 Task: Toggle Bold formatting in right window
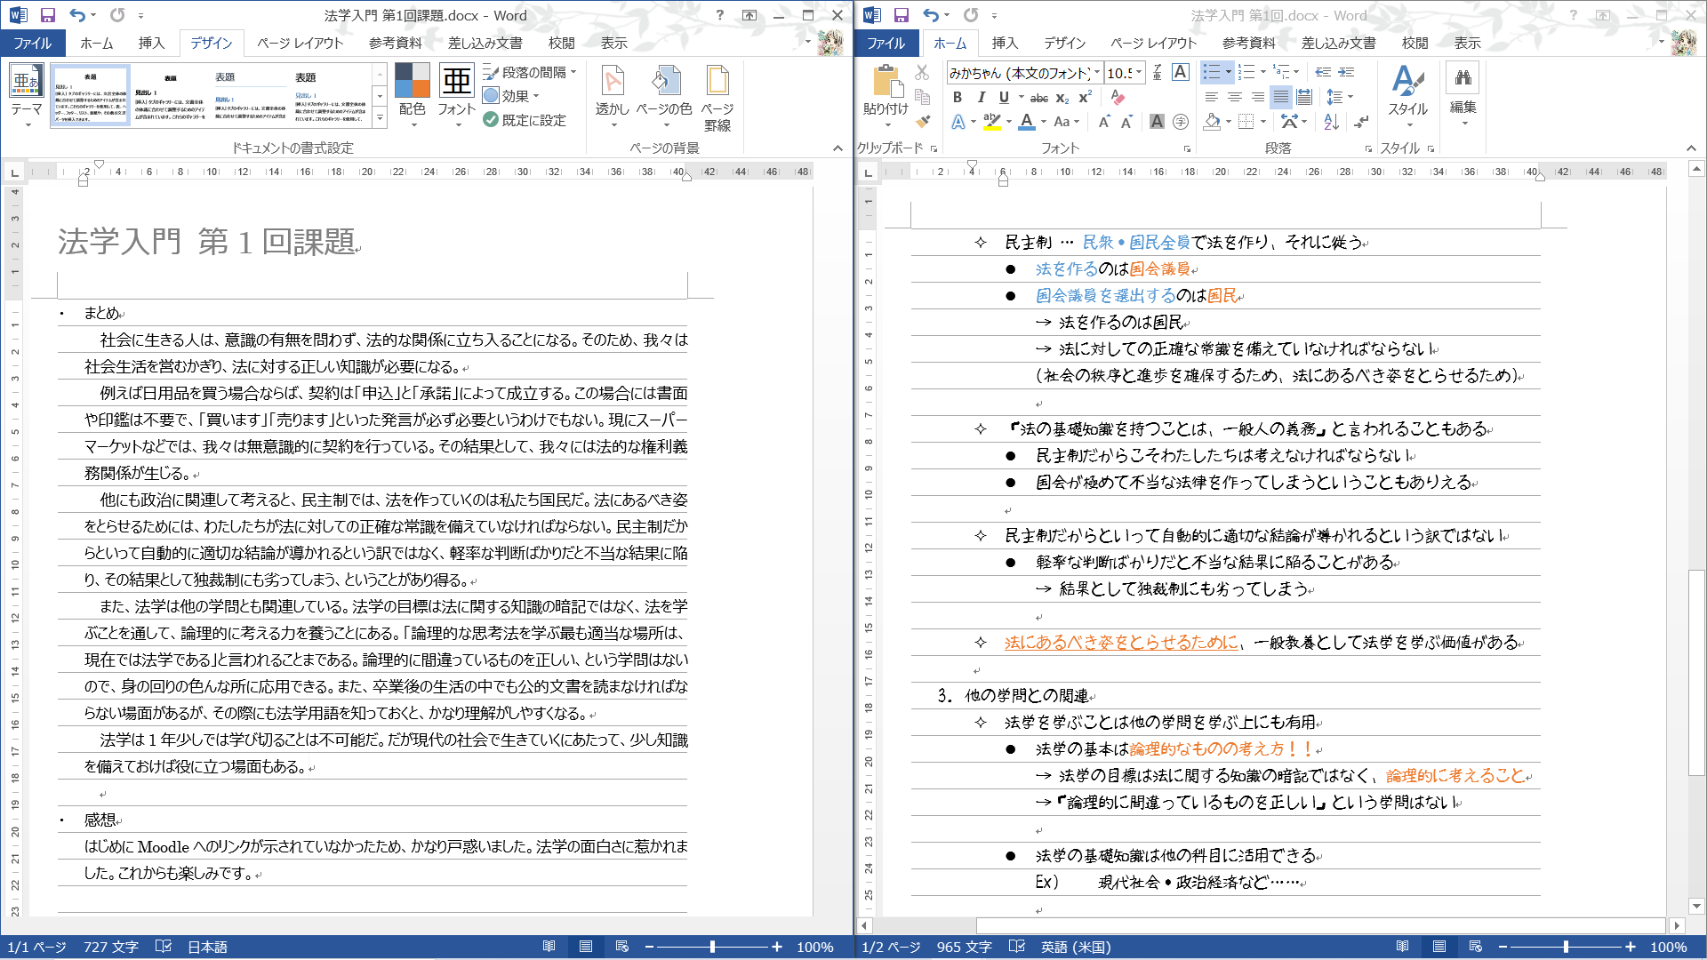click(957, 98)
